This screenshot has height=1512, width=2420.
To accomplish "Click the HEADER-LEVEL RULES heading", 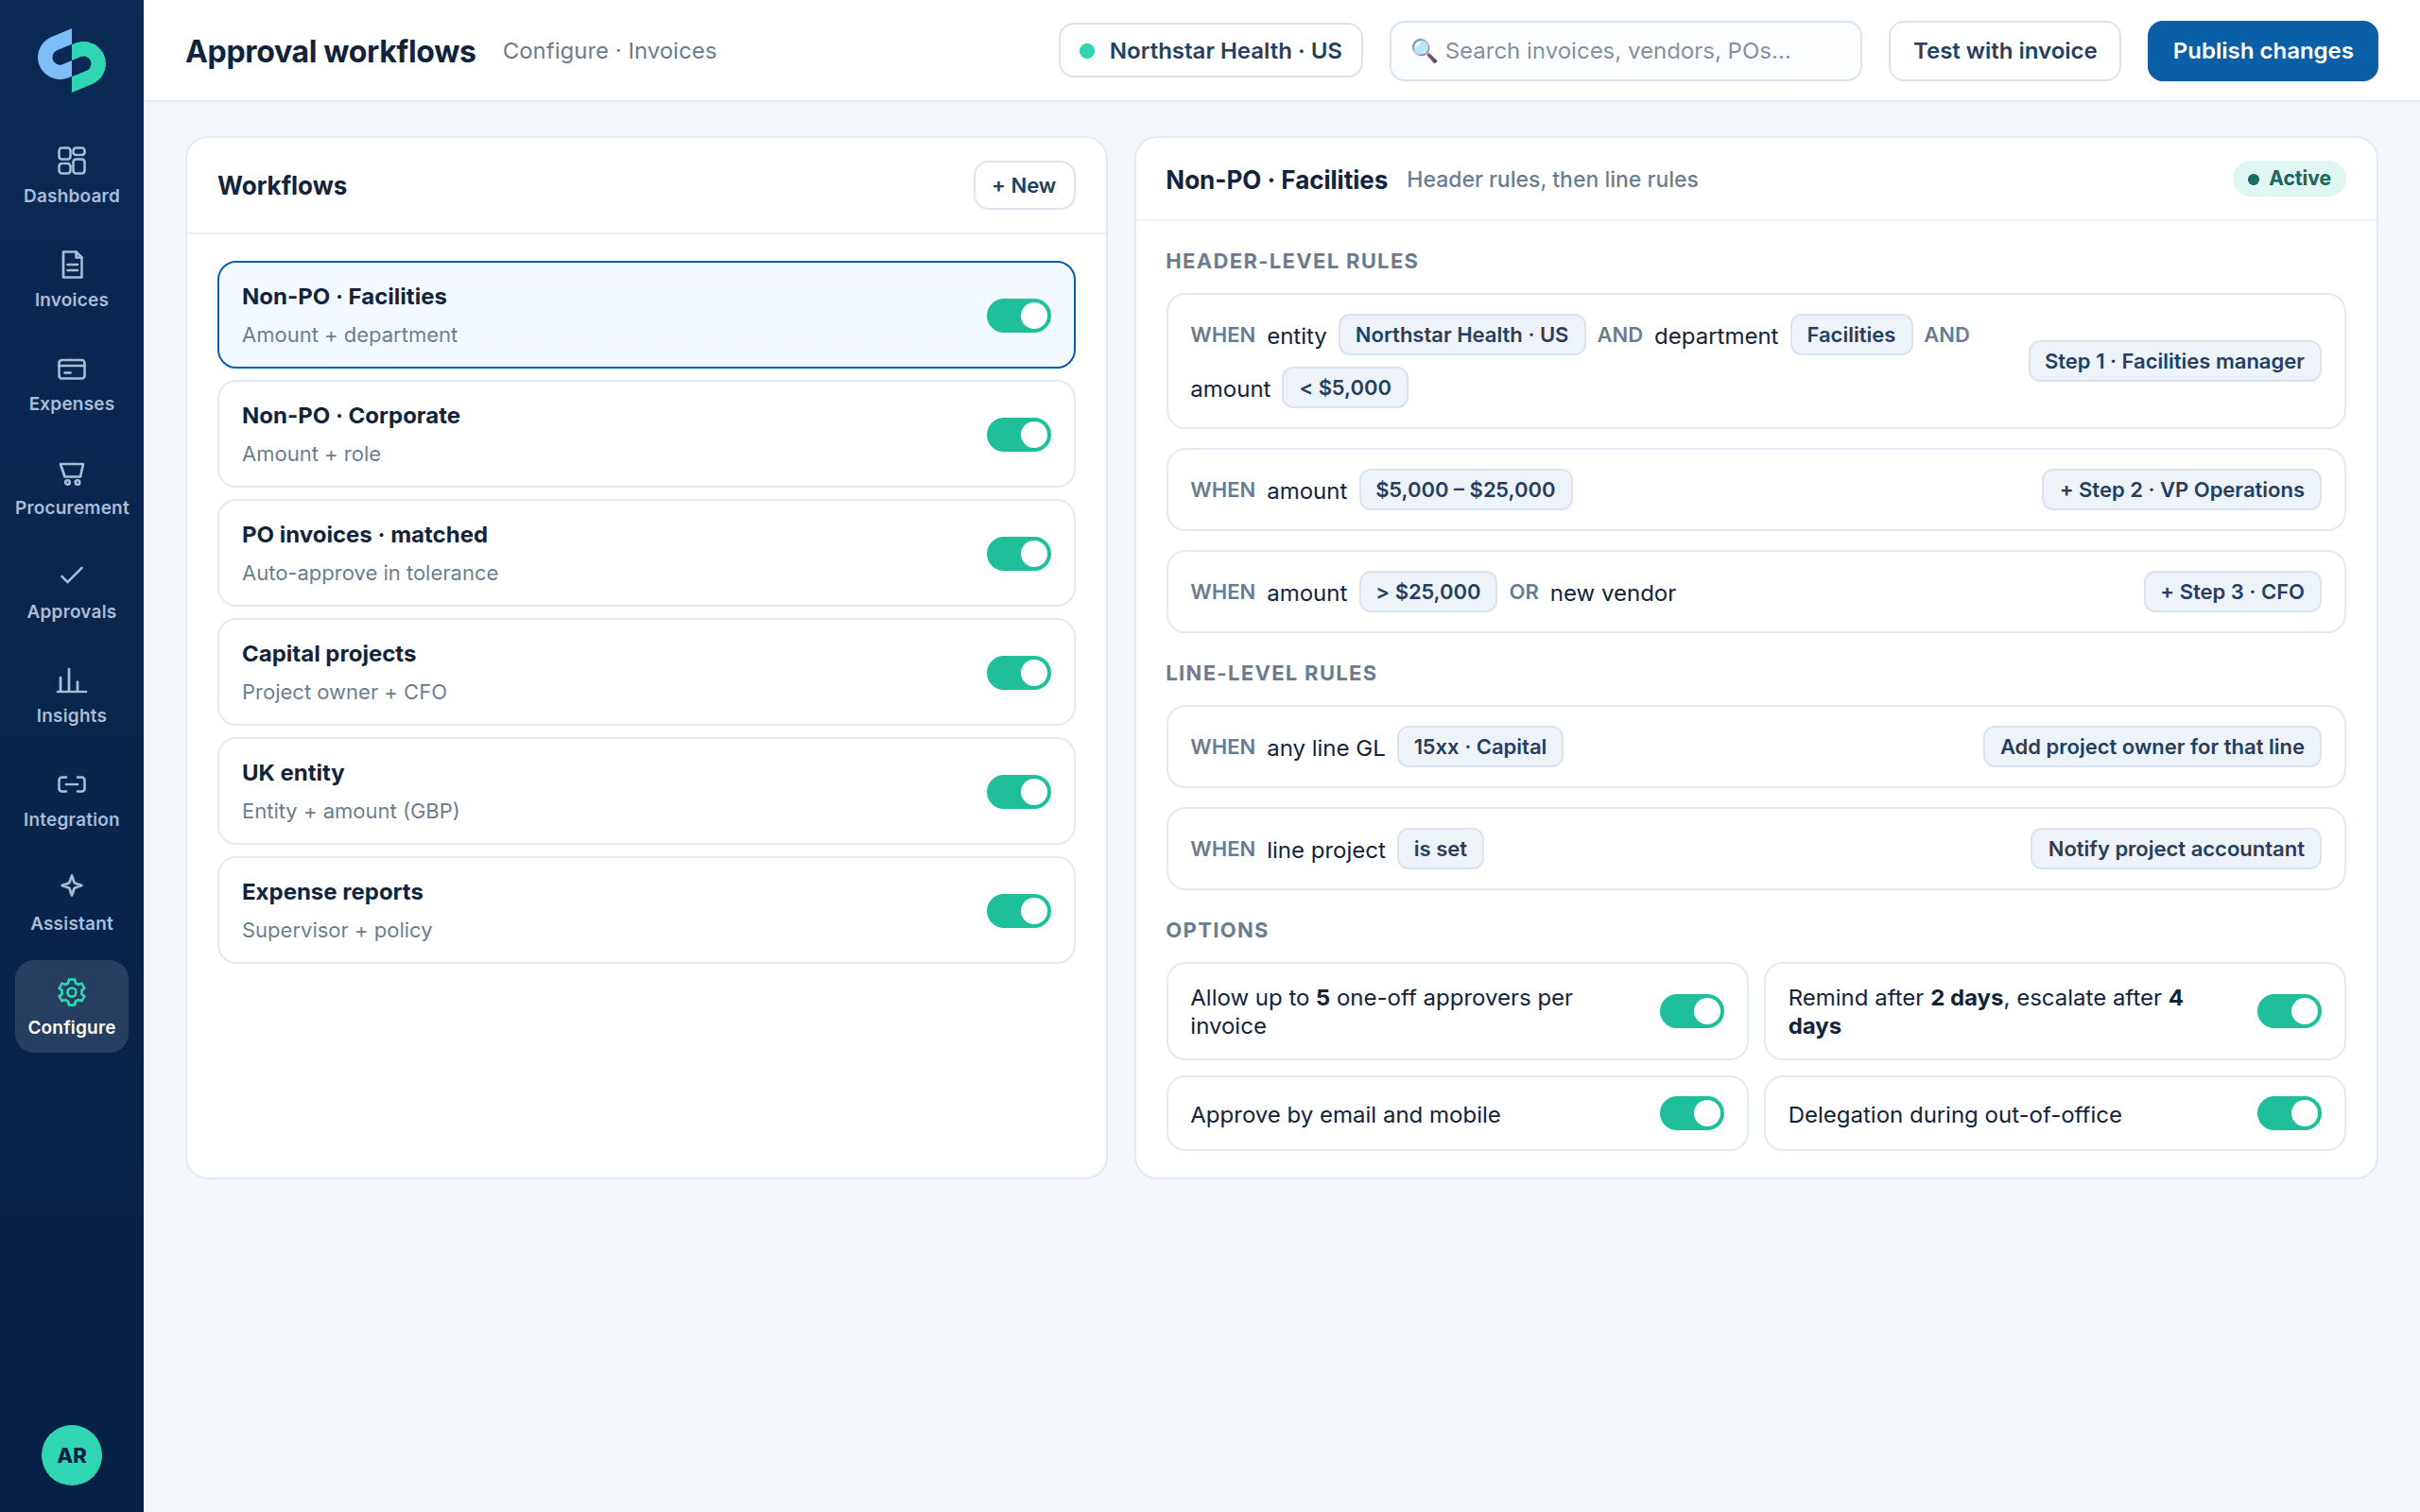I will coord(1291,261).
